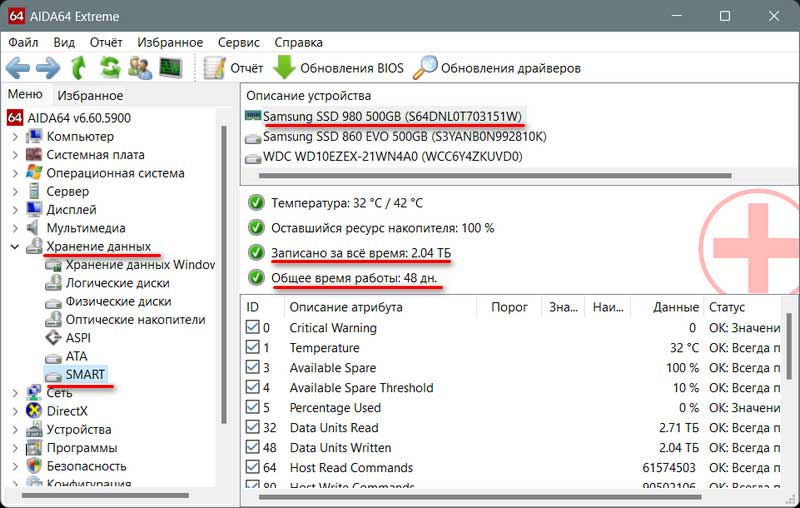The width and height of the screenshot is (800, 508).
Task: Open the Справка menu
Action: pyautogui.click(x=298, y=42)
